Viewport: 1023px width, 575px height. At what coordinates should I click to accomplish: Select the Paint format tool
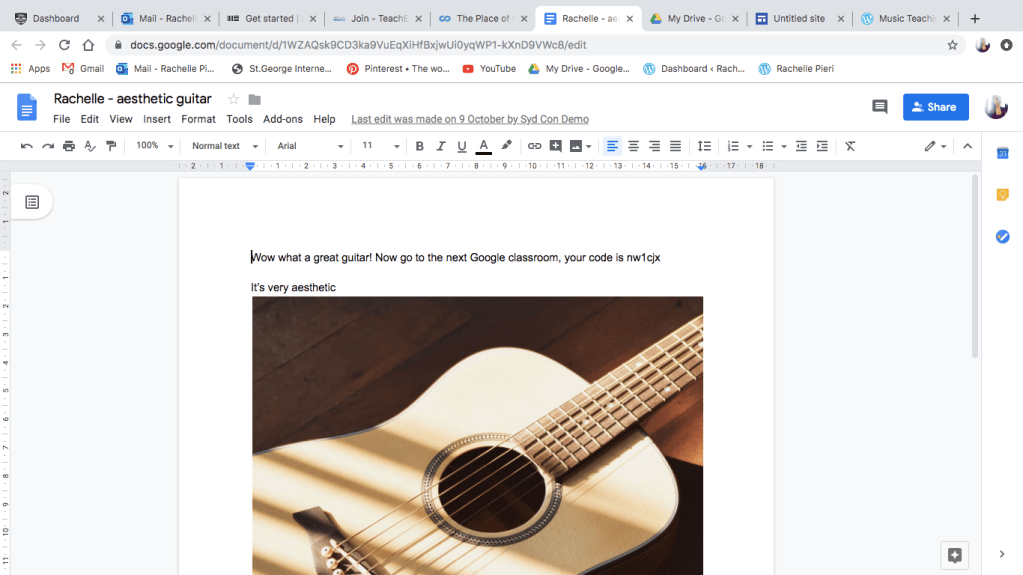(111, 146)
